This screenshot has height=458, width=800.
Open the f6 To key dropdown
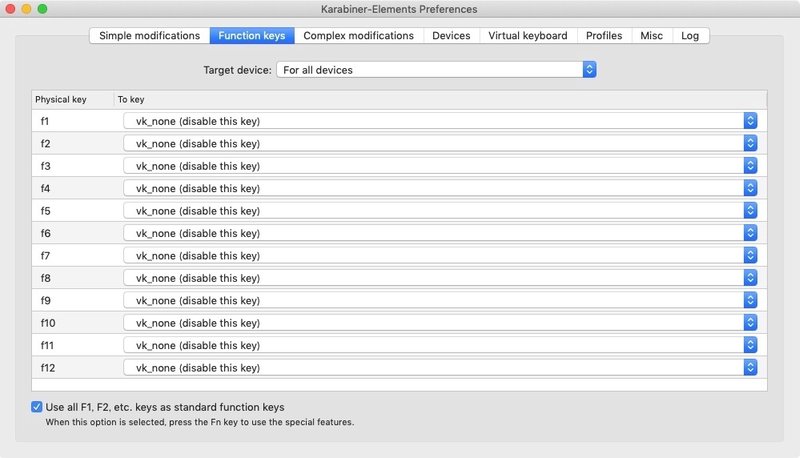440,234
